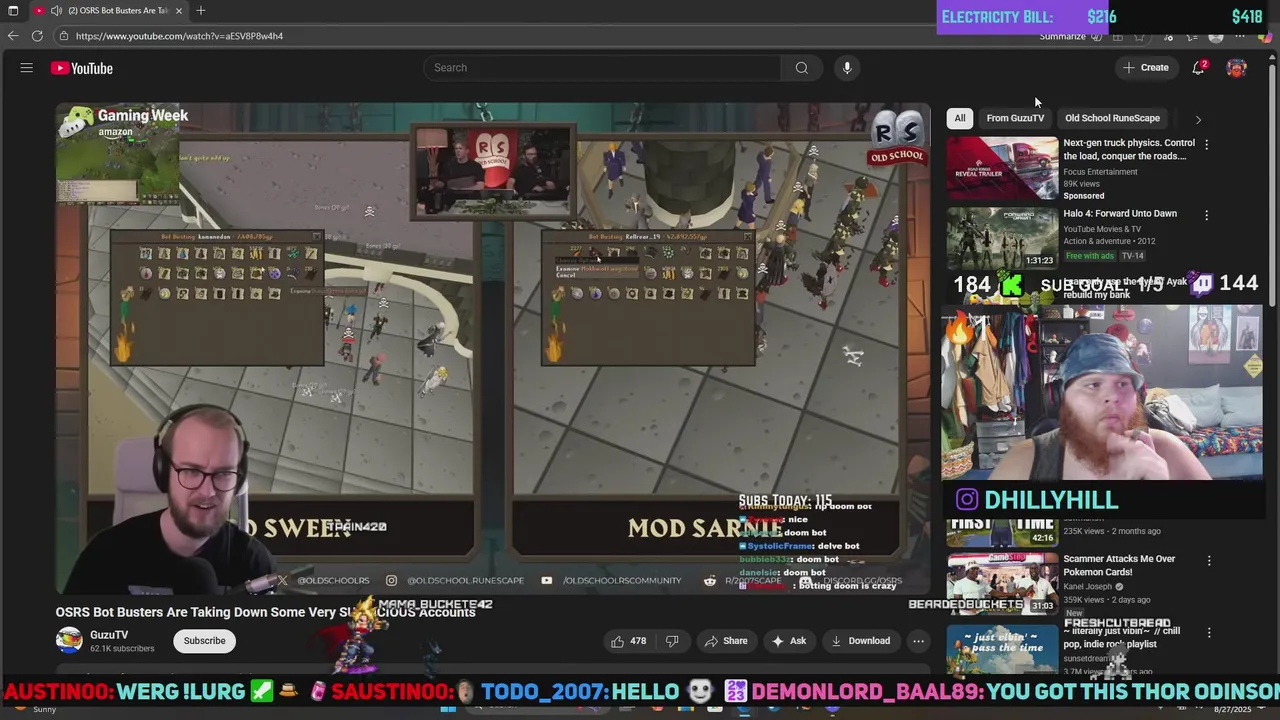1280x720 pixels.
Task: Open more actions for the video
Action: [918, 641]
